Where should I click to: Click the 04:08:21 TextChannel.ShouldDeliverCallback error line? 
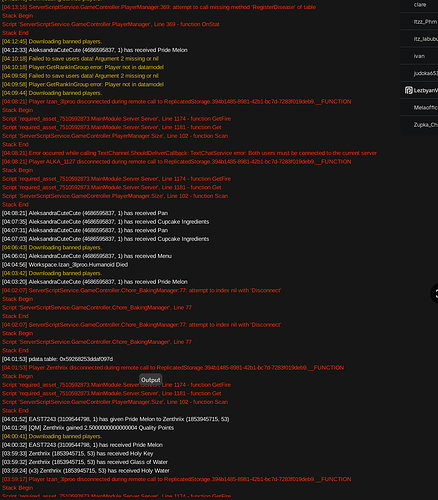189,153
